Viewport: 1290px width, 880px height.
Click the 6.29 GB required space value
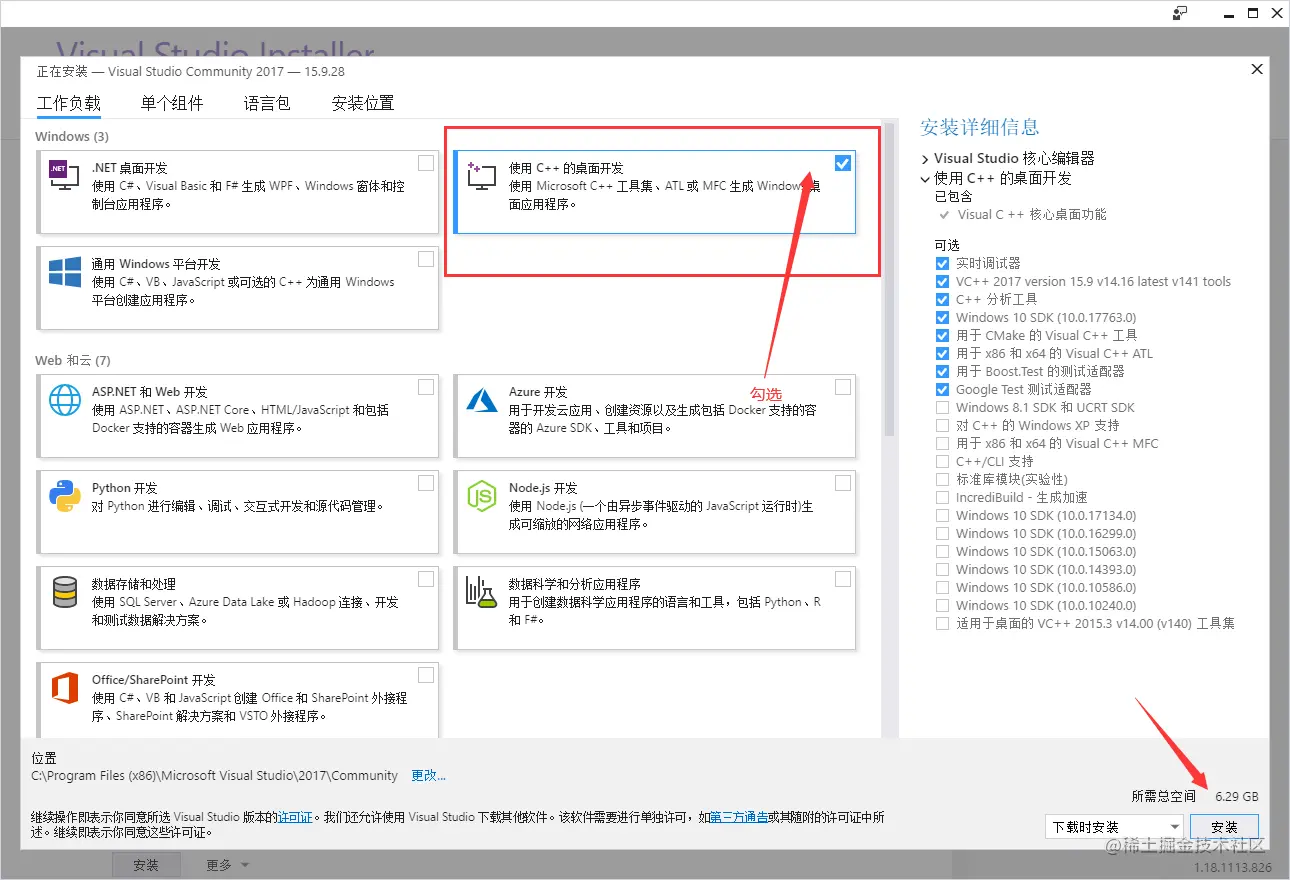click(x=1237, y=796)
